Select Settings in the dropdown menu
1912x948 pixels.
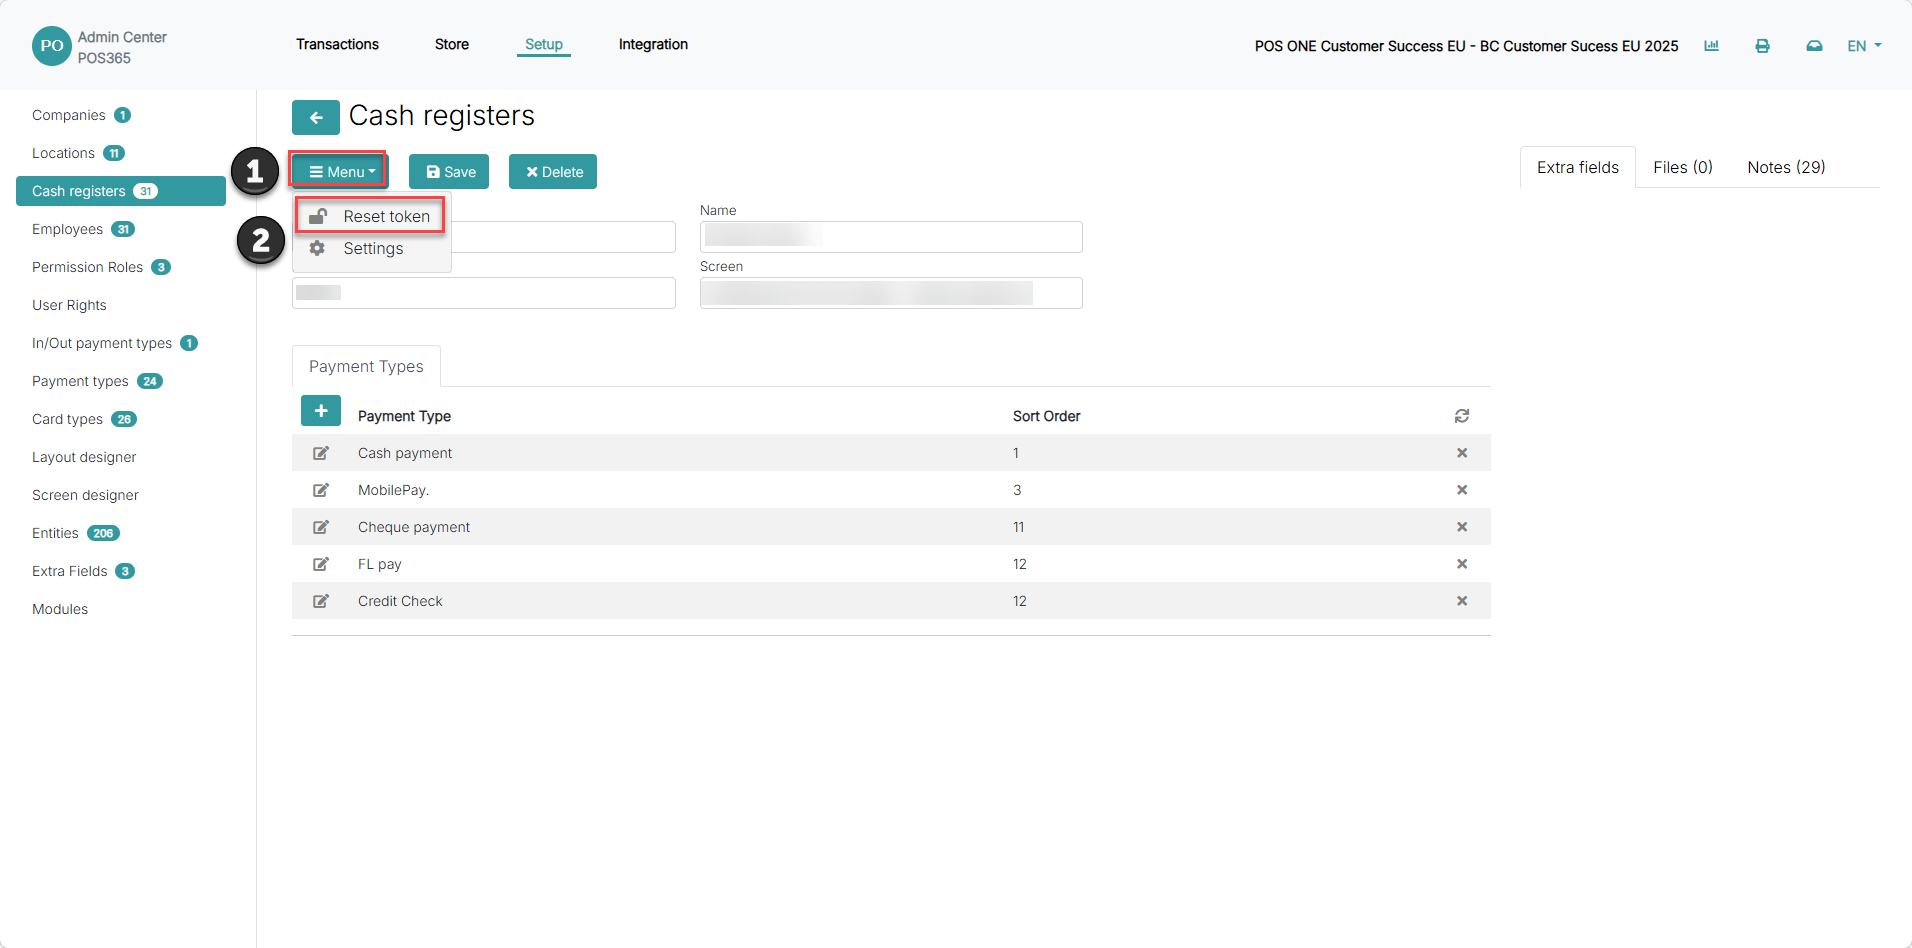tap(372, 248)
